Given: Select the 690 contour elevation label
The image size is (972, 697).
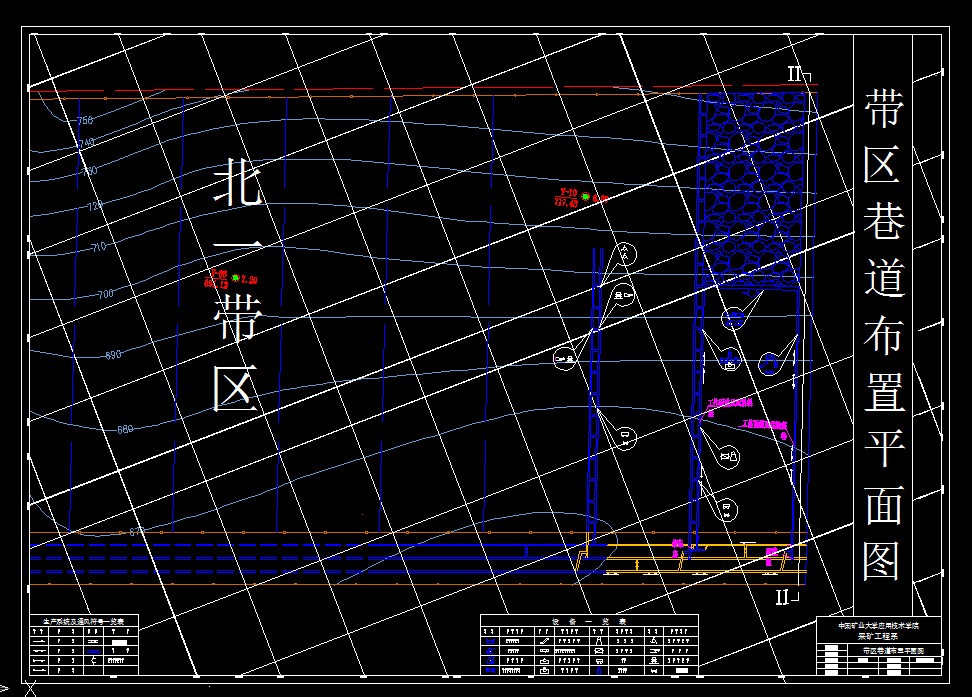Looking at the screenshot, I should pos(113,355).
